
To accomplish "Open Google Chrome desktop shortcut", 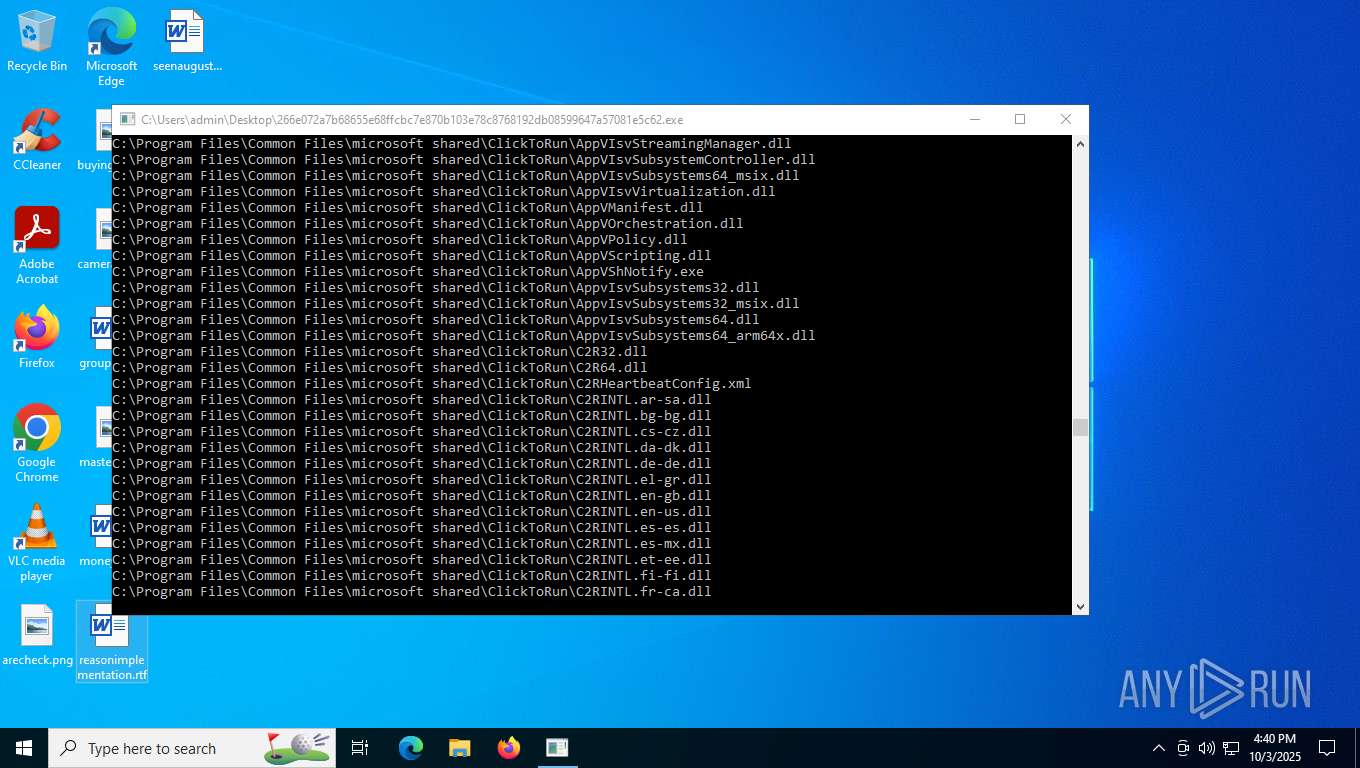I will pos(37,444).
